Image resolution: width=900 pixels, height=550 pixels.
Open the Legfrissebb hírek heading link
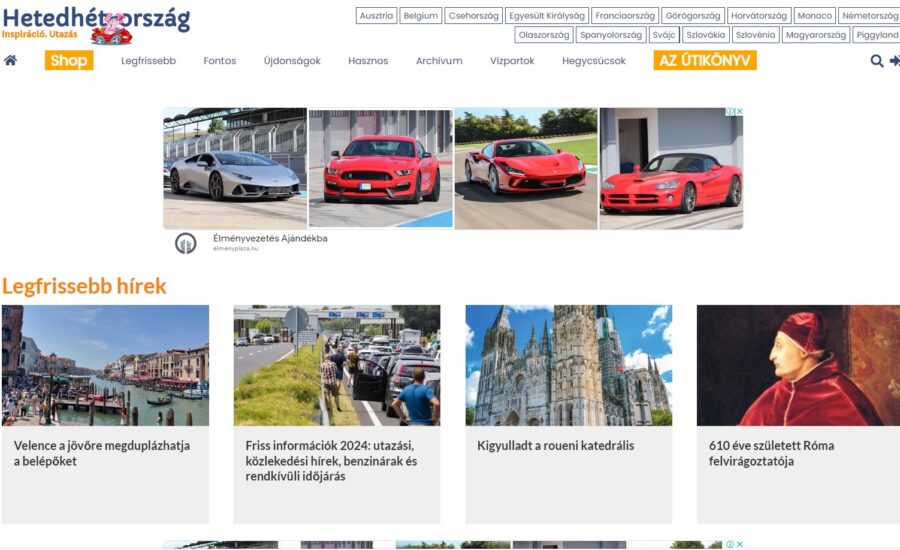[x=84, y=286]
